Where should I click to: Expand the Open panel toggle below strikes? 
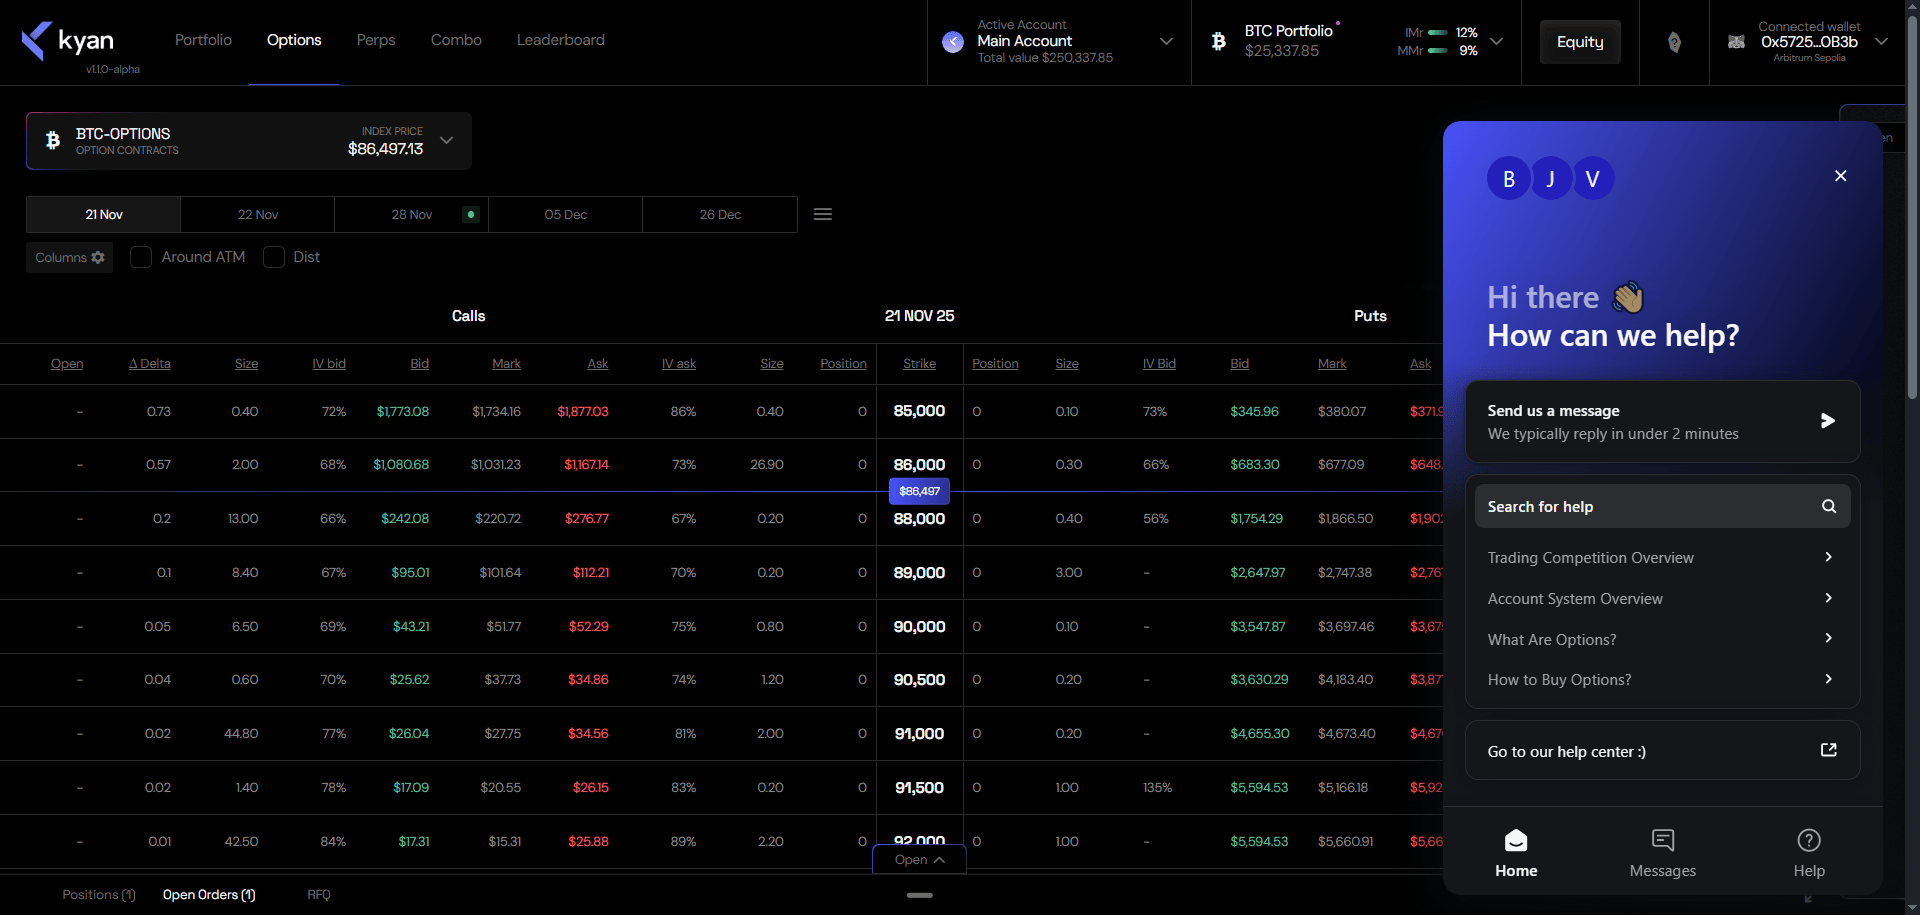point(919,860)
